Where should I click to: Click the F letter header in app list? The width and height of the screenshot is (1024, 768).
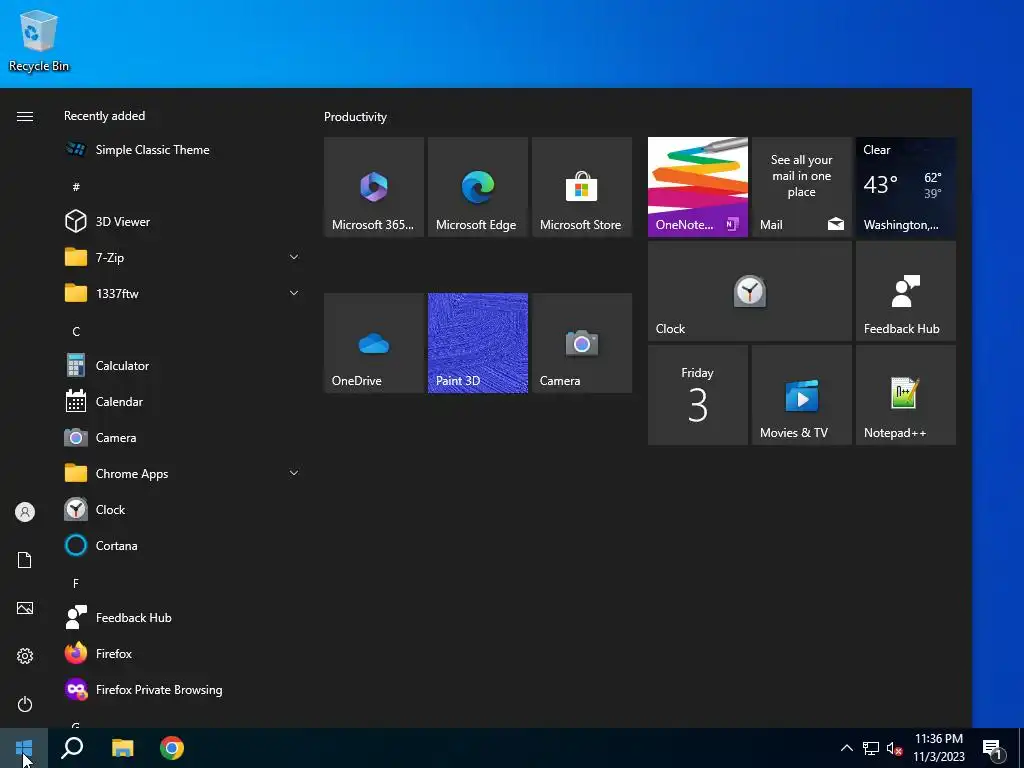point(76,583)
